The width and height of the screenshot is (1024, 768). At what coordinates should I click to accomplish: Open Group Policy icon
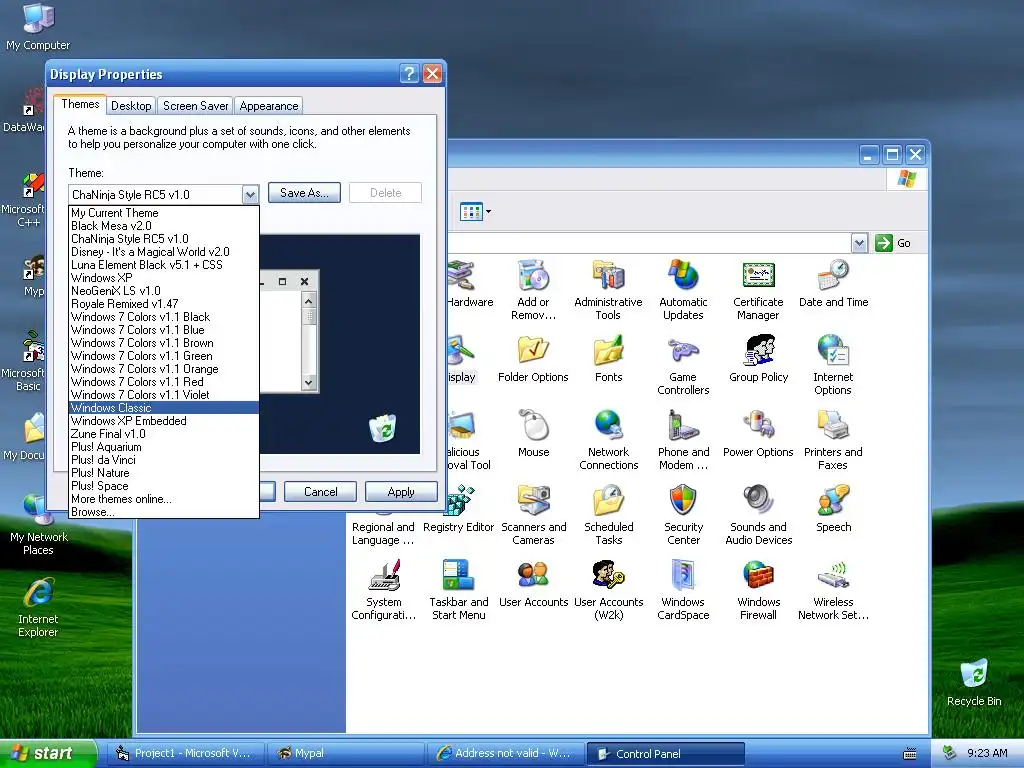(758, 359)
